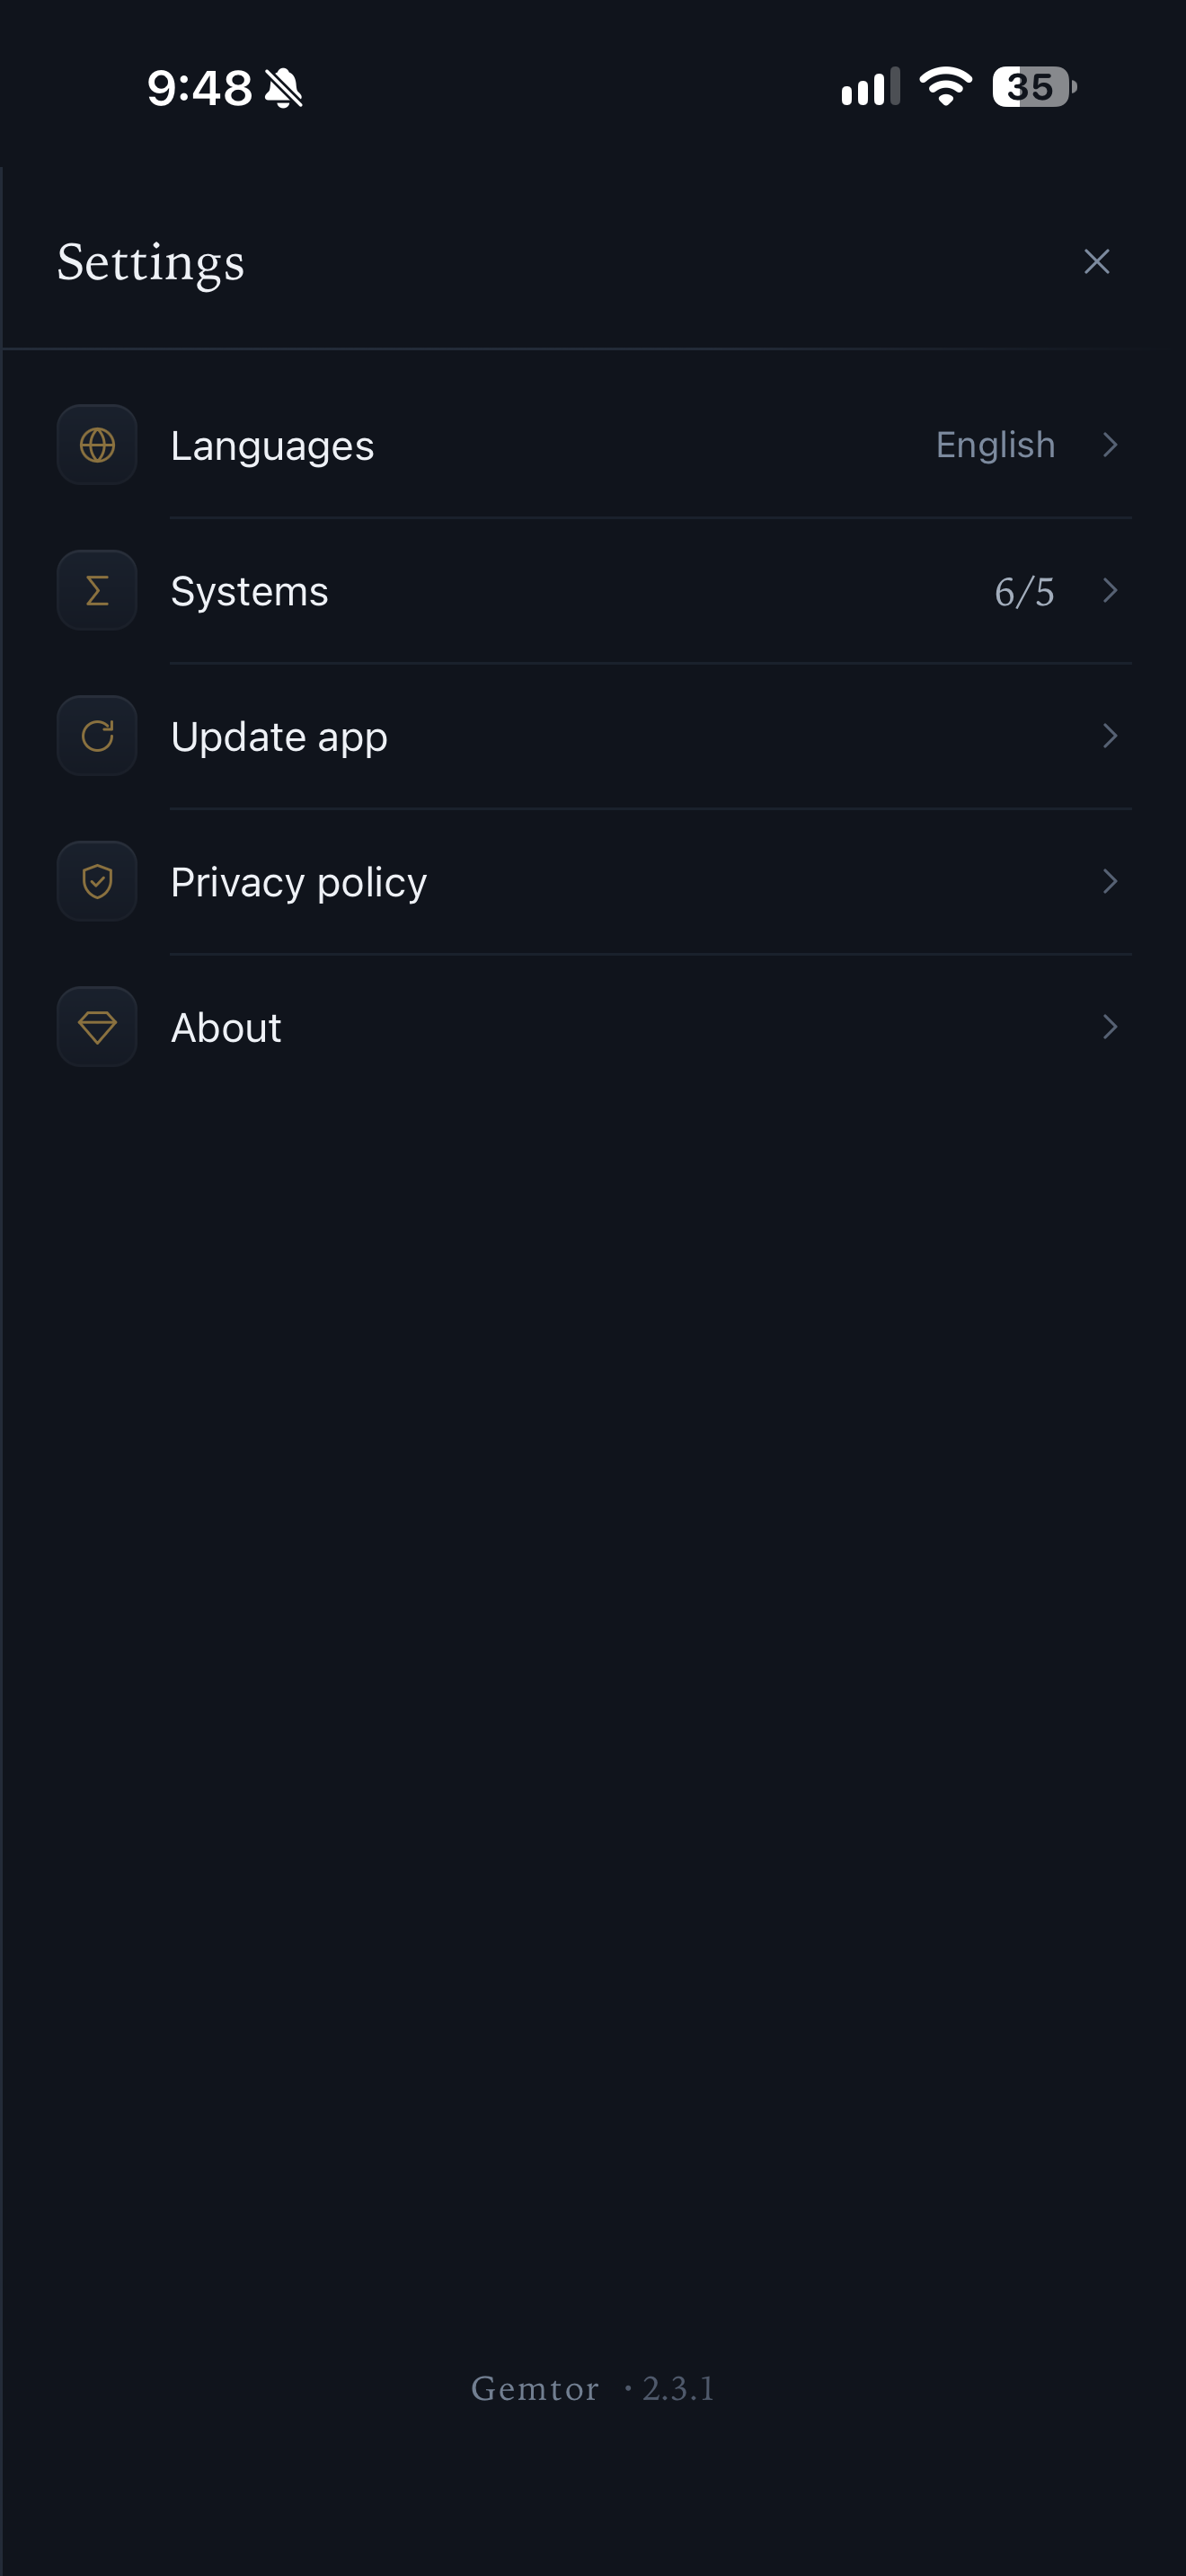Open About via its chevron arrow
The height and width of the screenshot is (2576, 1186).
[x=1109, y=1027]
